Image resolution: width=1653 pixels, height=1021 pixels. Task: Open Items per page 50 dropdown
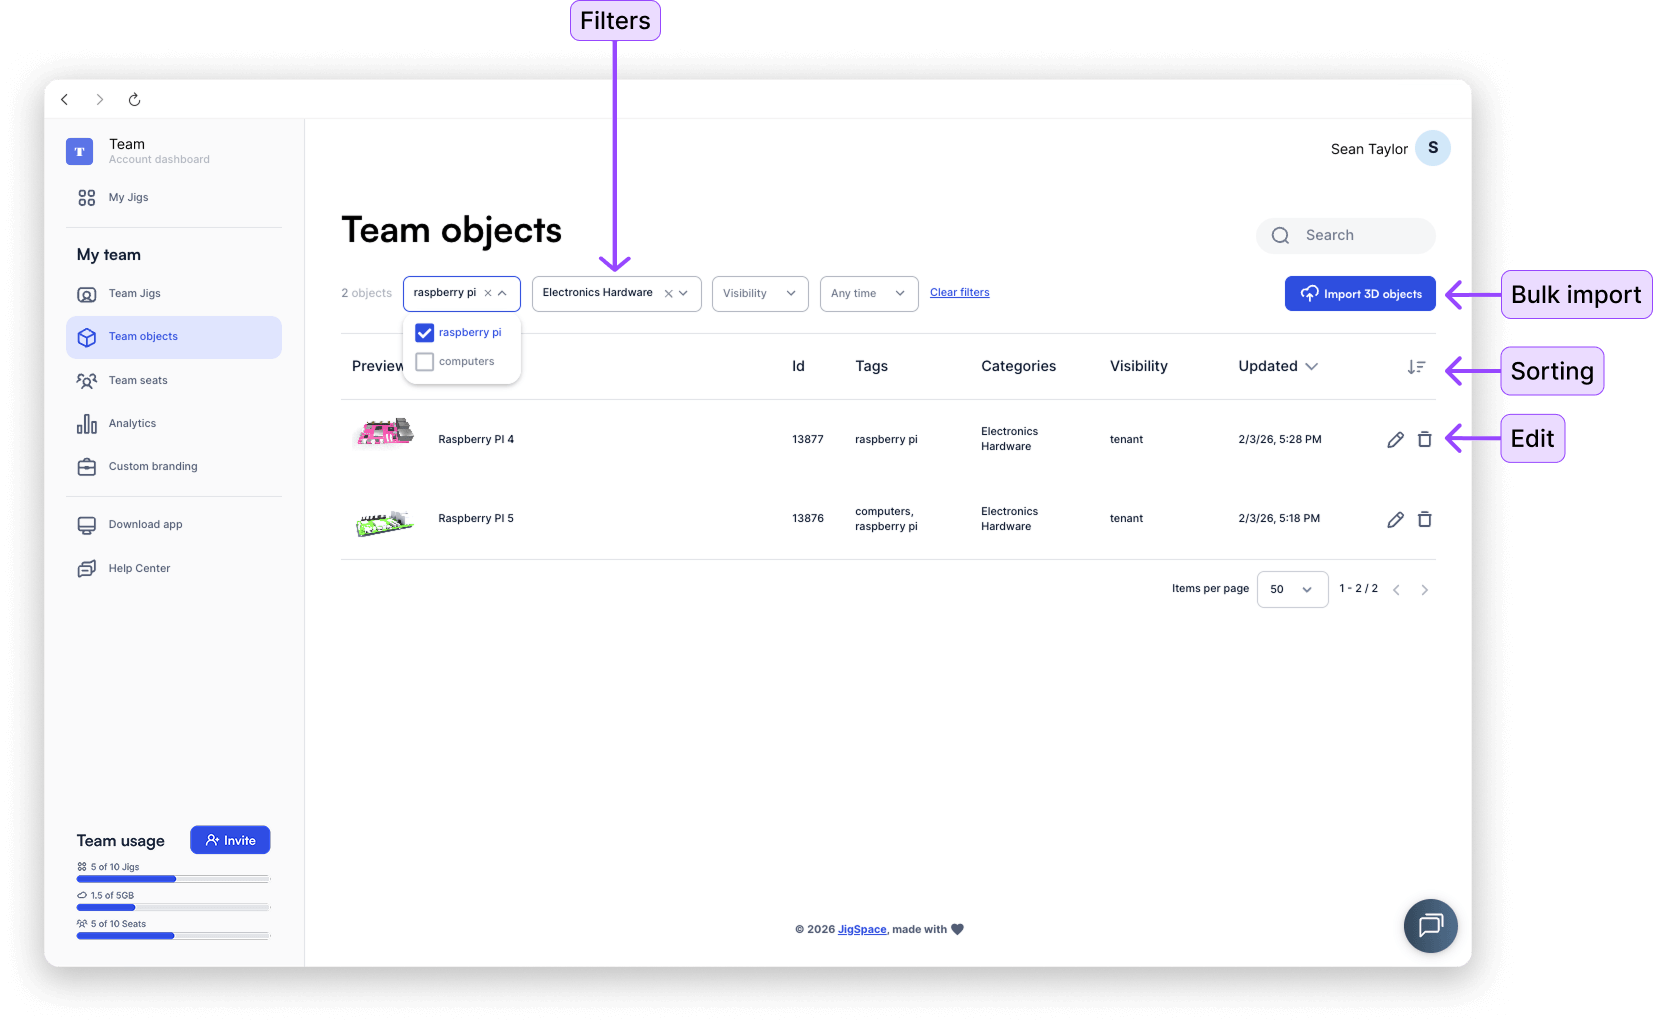click(1292, 590)
